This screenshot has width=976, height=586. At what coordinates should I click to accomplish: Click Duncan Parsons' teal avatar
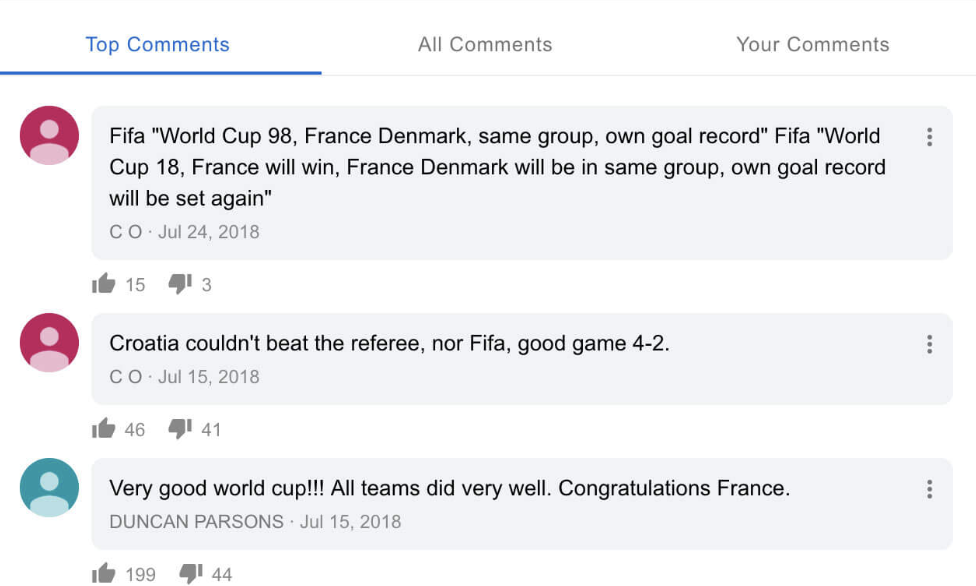49,488
